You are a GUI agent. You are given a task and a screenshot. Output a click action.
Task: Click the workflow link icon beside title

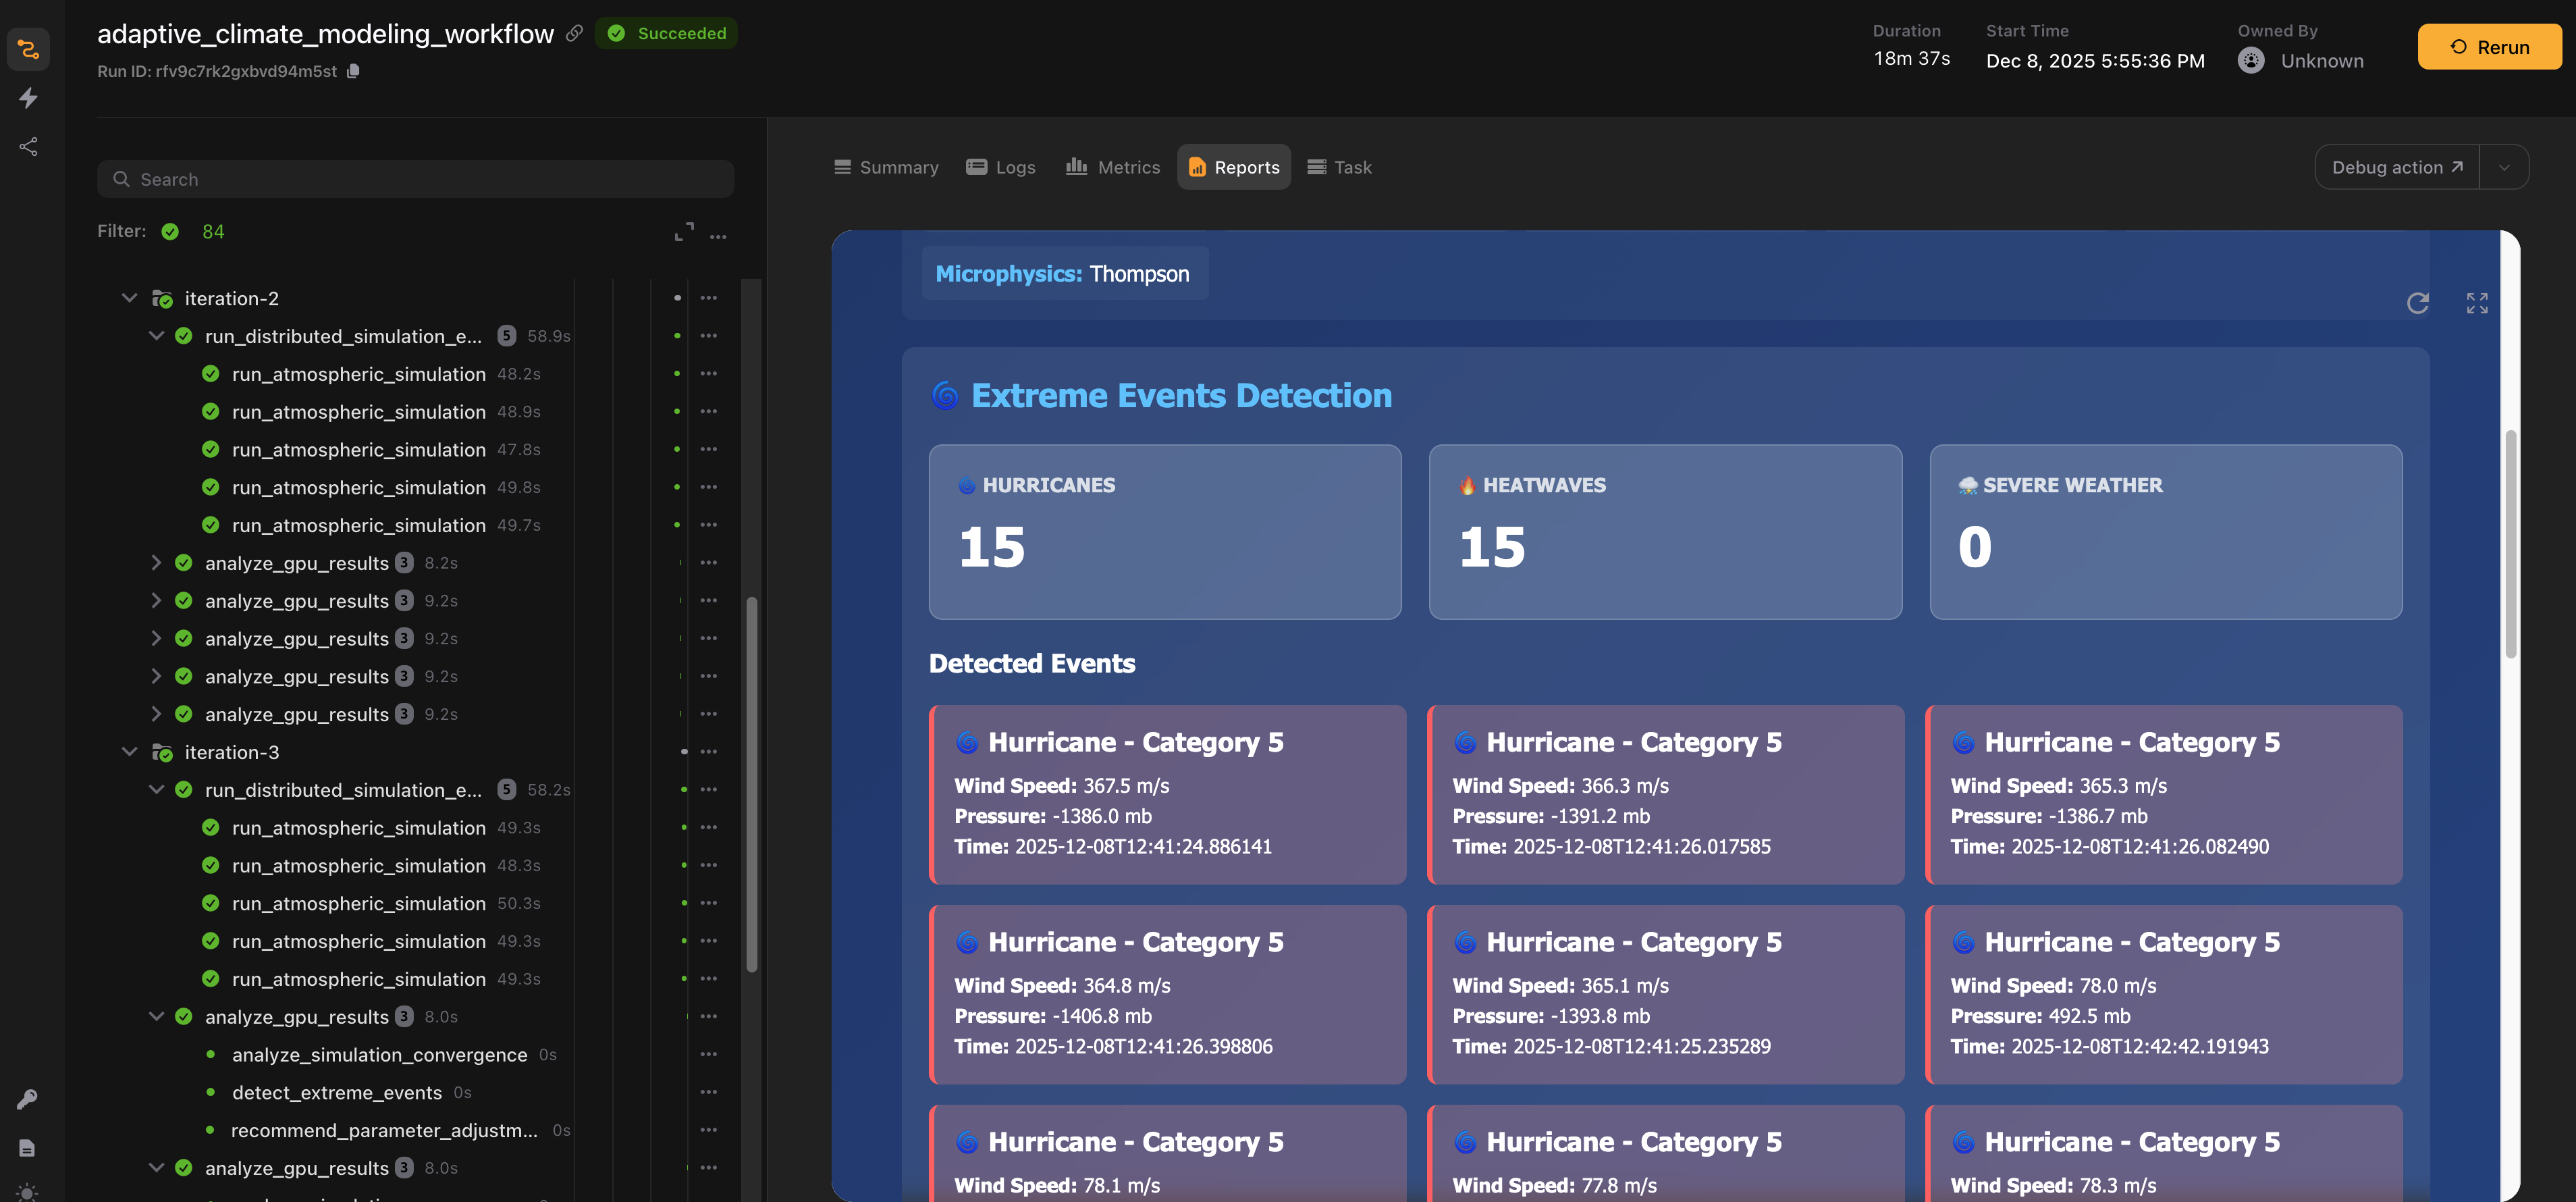pos(574,33)
